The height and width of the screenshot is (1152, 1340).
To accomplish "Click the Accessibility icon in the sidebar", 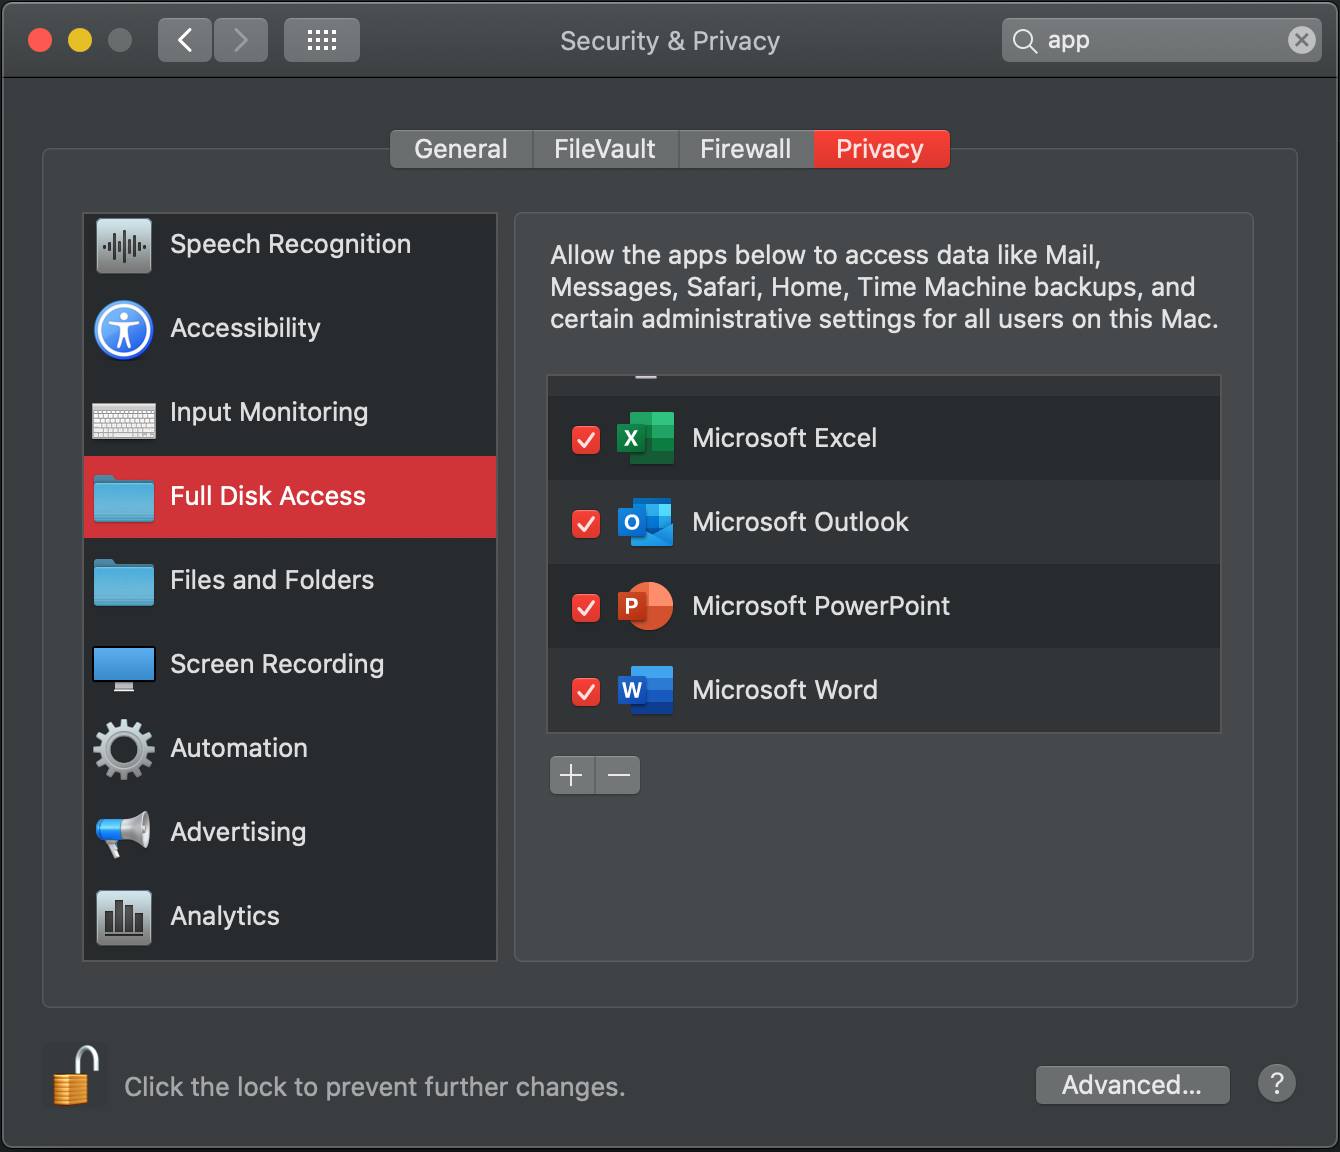I will coord(122,329).
